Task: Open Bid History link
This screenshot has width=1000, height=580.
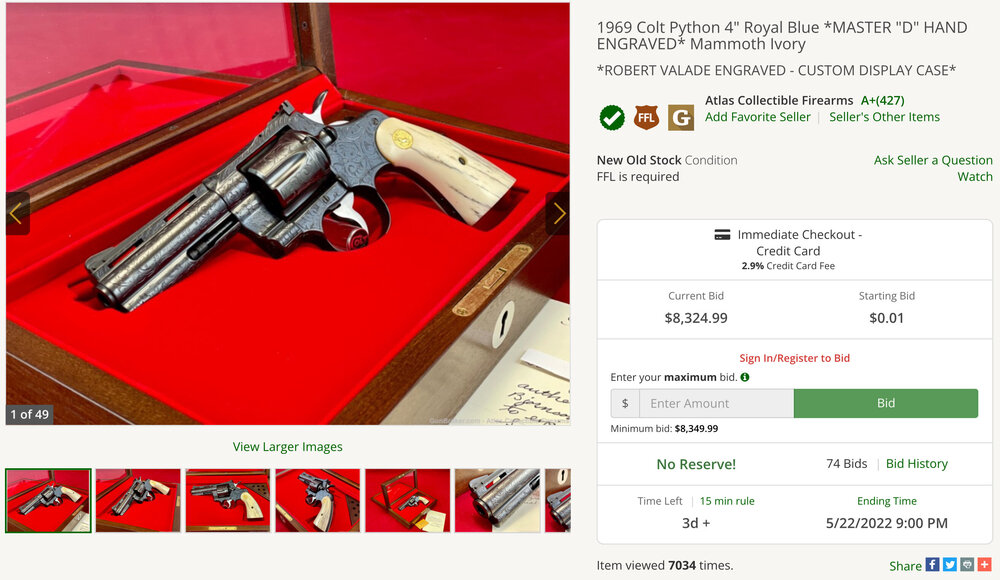Action: click(916, 464)
